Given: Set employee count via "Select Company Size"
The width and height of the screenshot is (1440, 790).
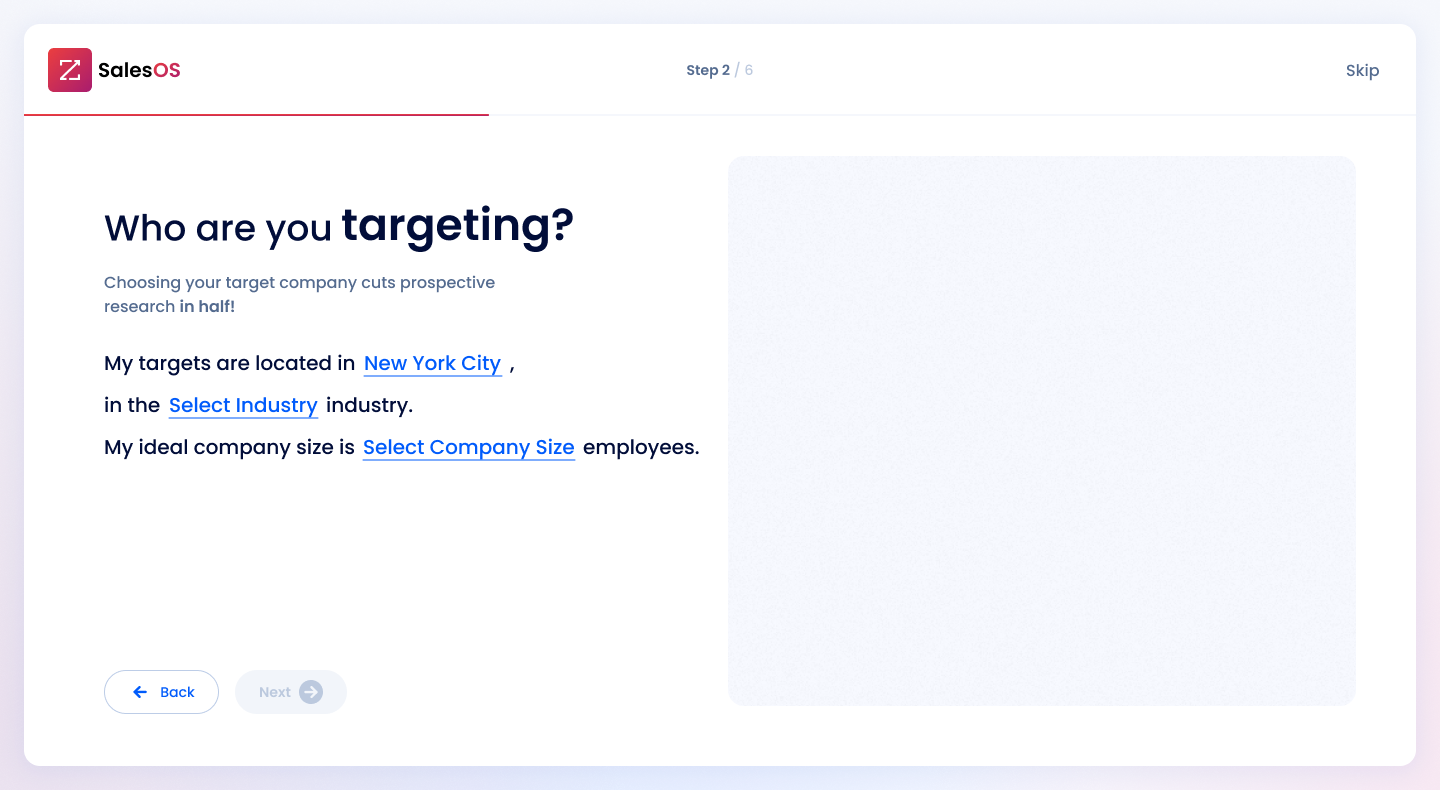Looking at the screenshot, I should tap(468, 447).
